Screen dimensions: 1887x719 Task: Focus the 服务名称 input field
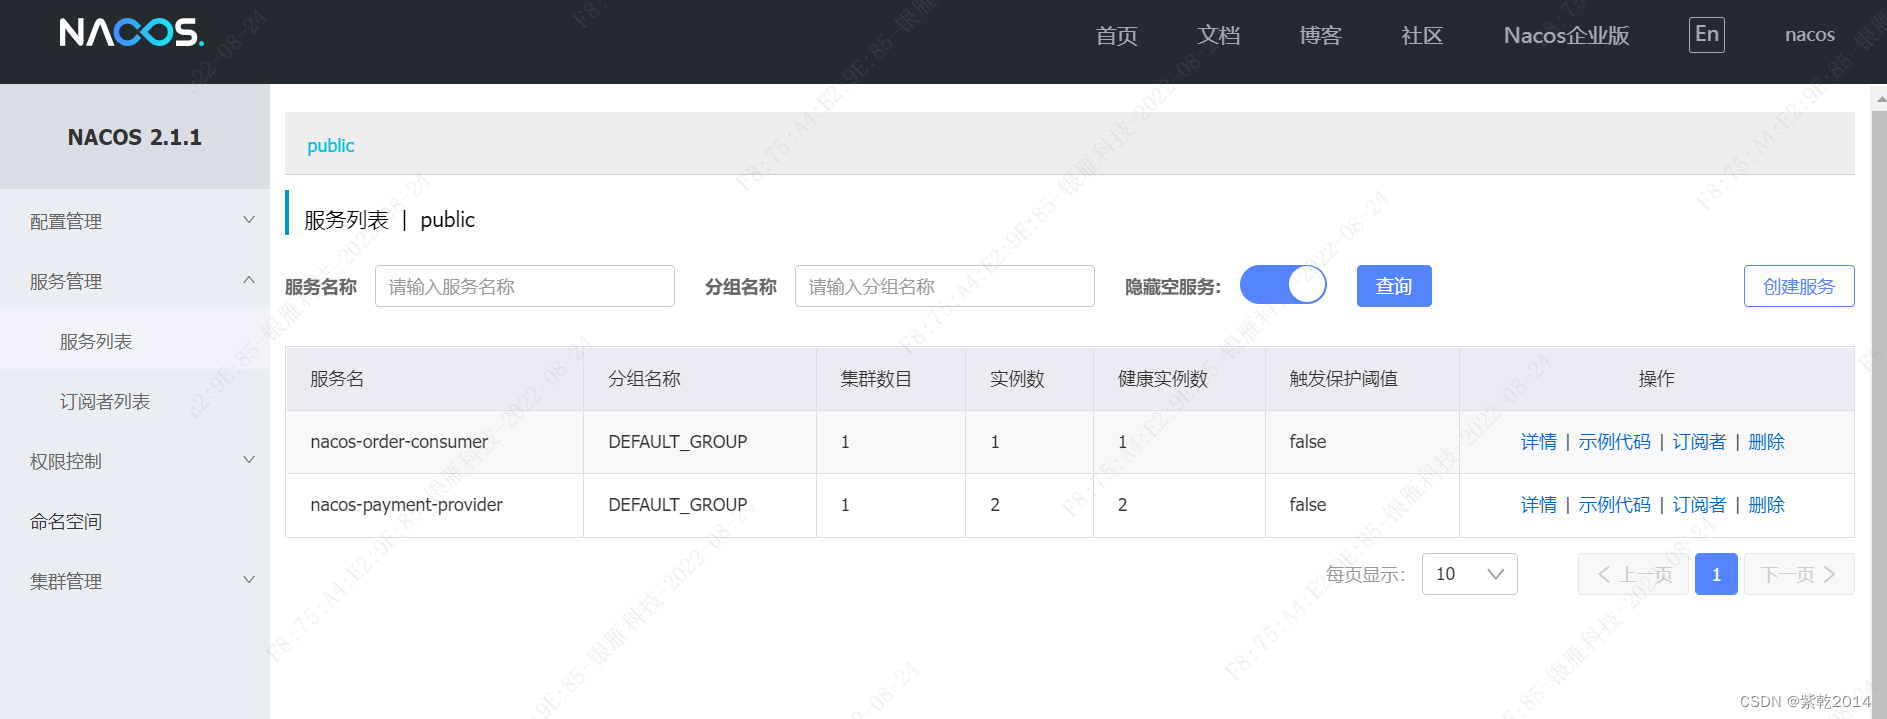(x=525, y=286)
